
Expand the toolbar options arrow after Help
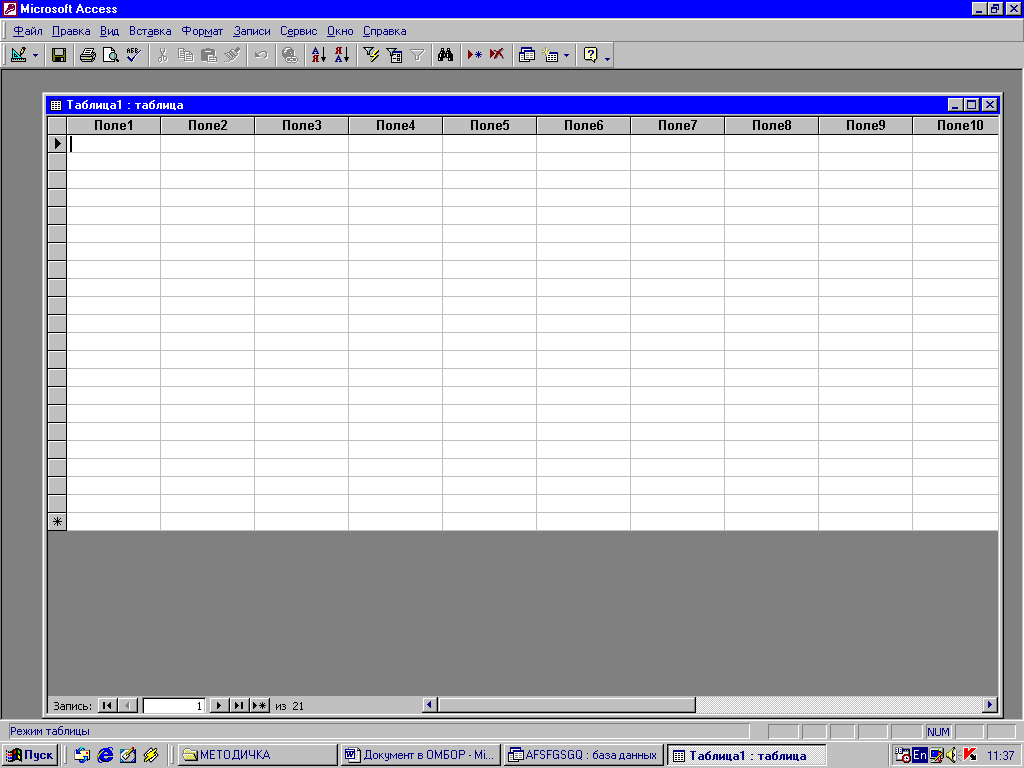[607, 57]
